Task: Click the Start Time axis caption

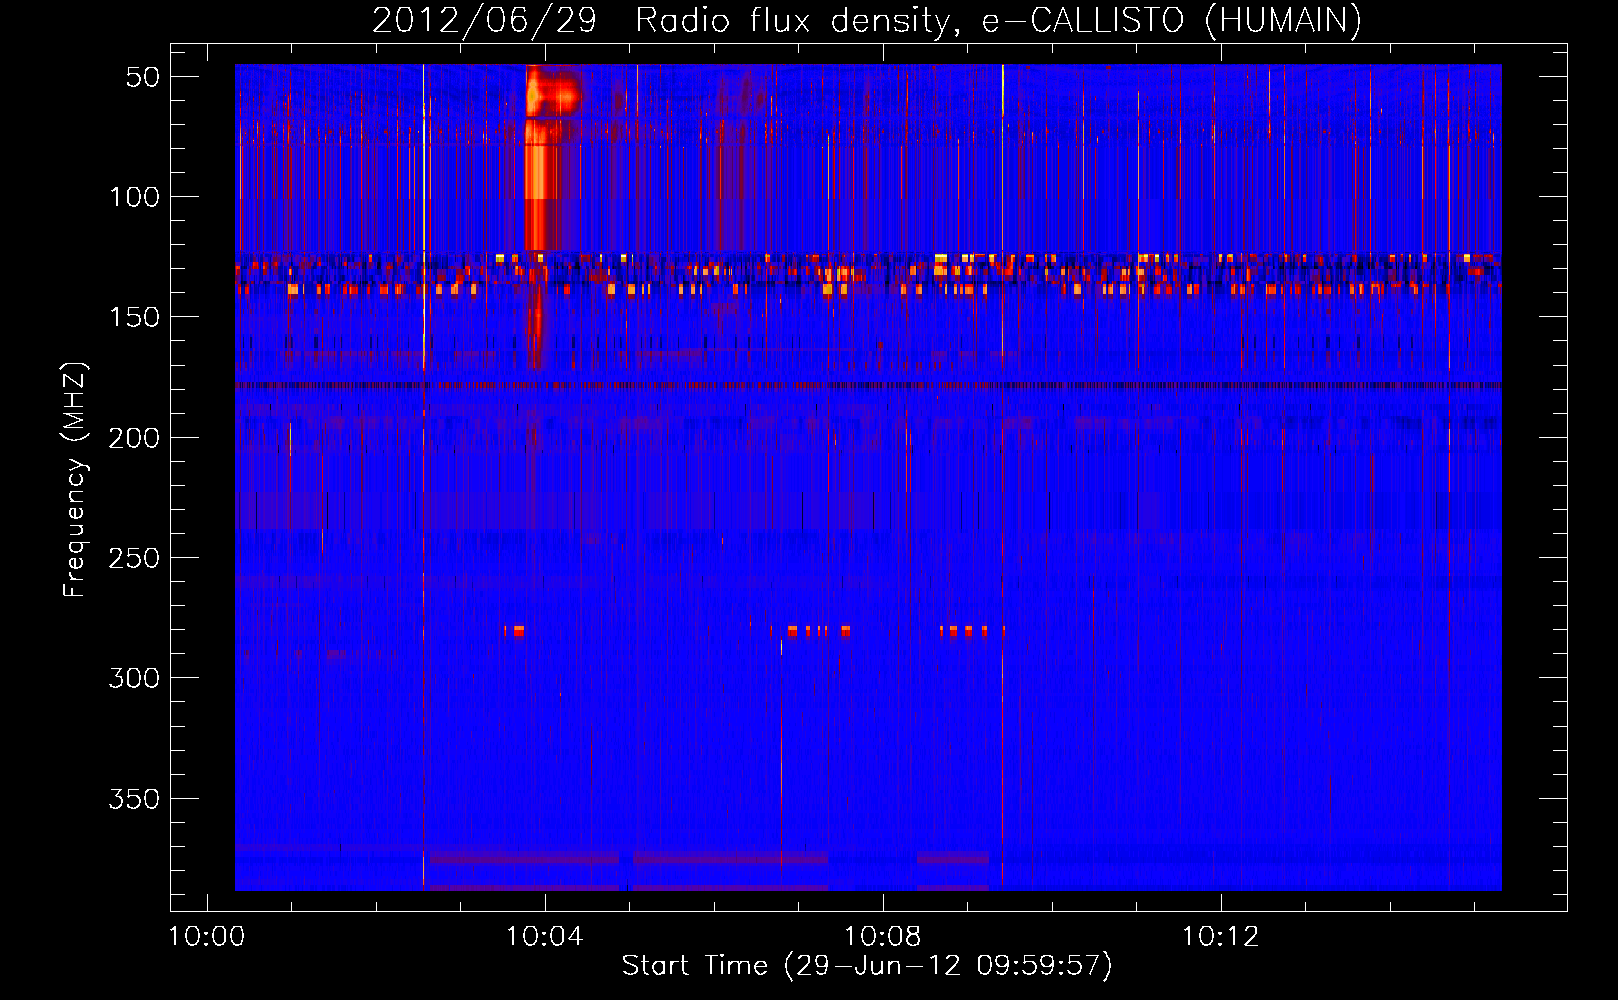Action: tap(867, 966)
